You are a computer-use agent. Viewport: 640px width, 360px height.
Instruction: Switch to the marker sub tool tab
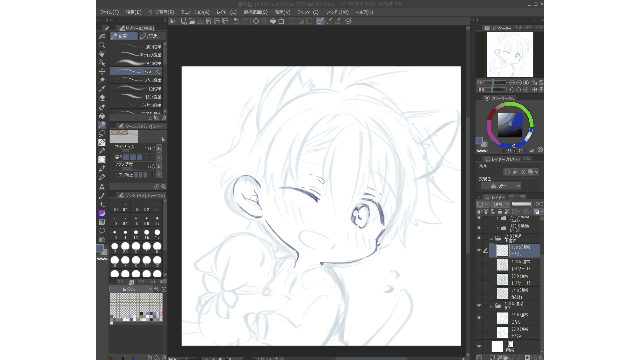coord(150,36)
